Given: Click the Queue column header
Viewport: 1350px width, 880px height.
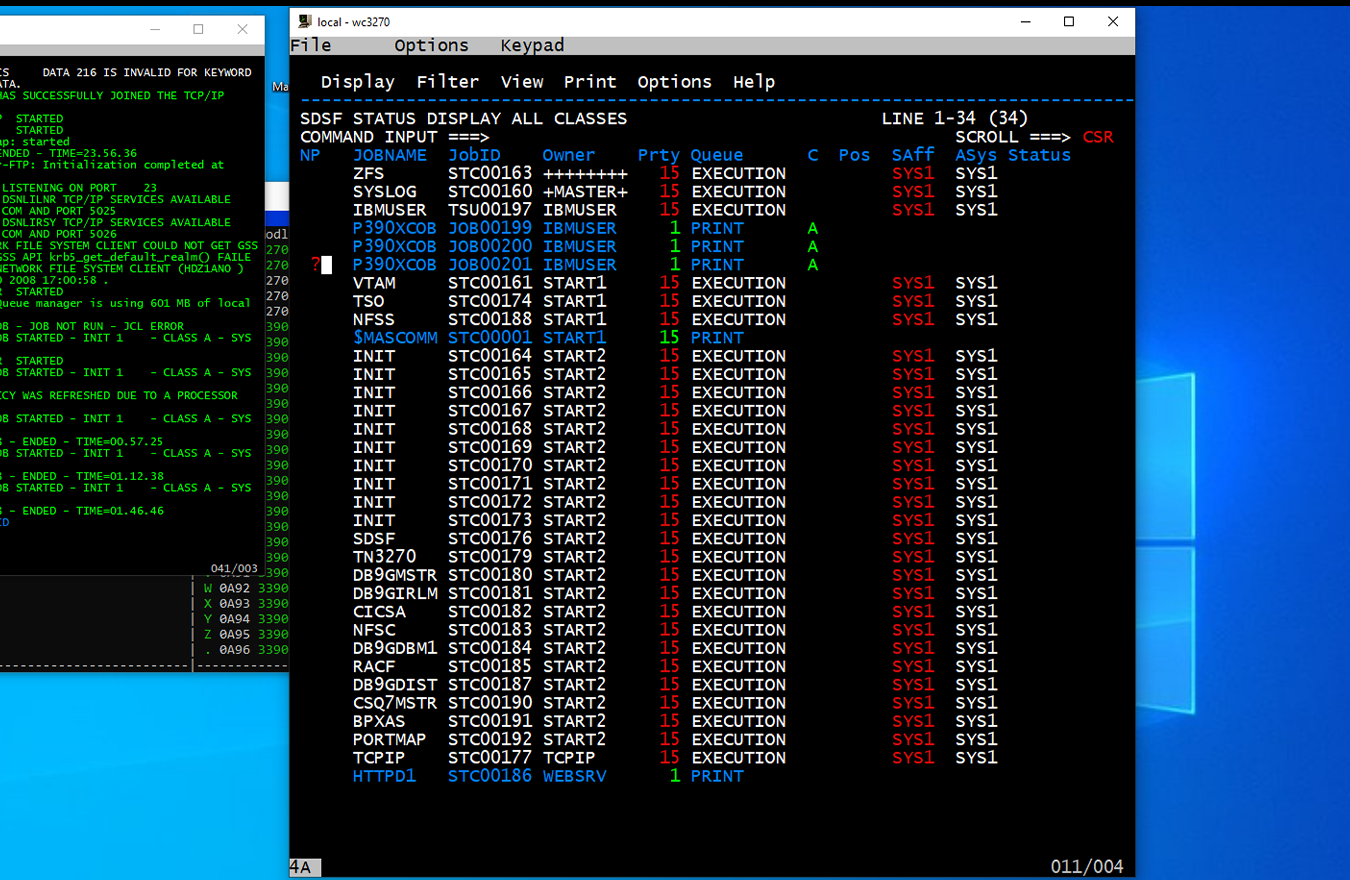Looking at the screenshot, I should click(716, 155).
